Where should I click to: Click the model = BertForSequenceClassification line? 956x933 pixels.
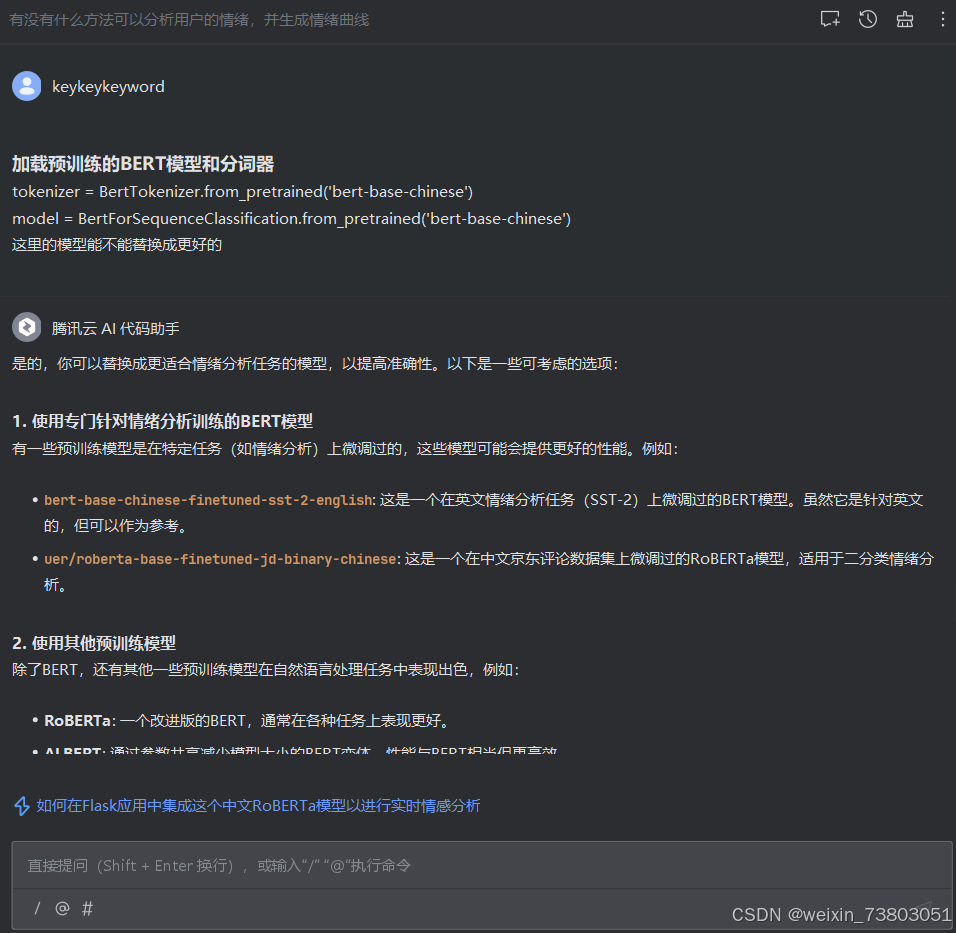(291, 218)
